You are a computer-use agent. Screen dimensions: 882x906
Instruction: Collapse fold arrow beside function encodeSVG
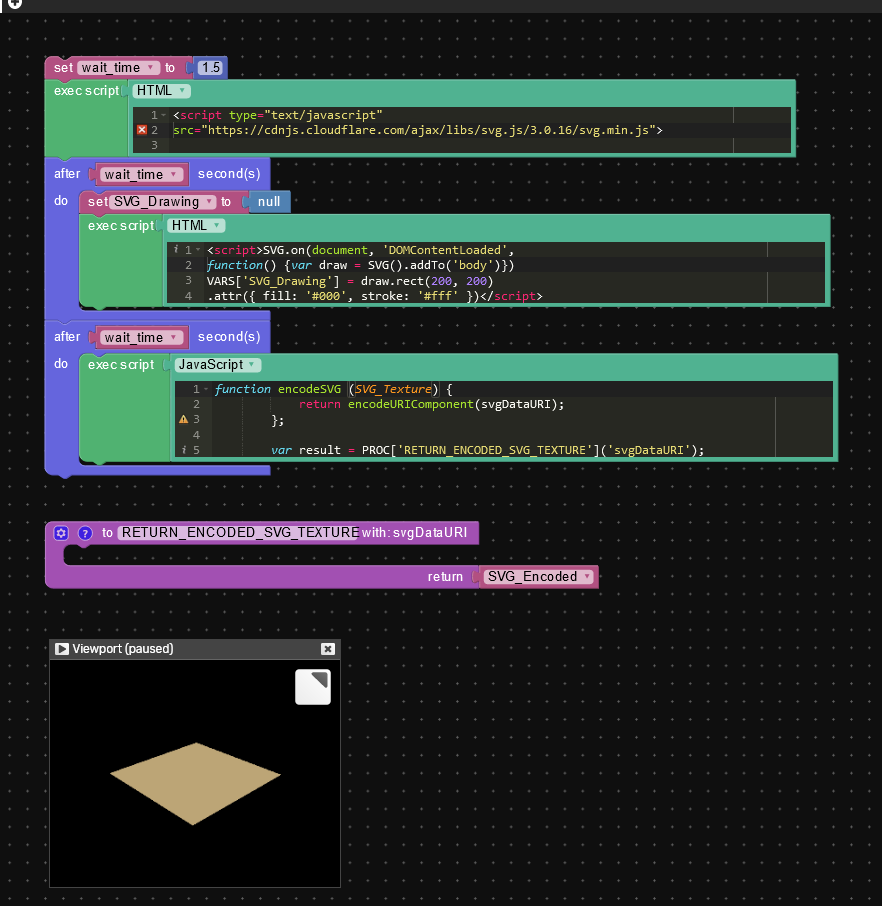[206, 389]
